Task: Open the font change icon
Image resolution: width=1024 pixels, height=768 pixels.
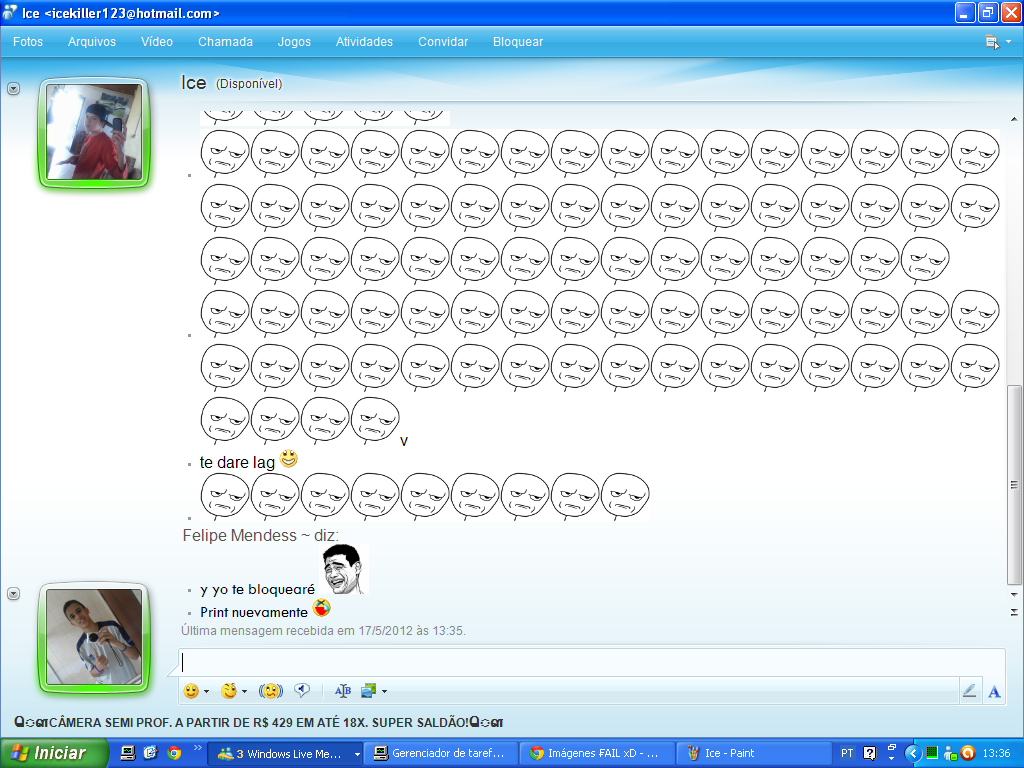Action: [343, 691]
